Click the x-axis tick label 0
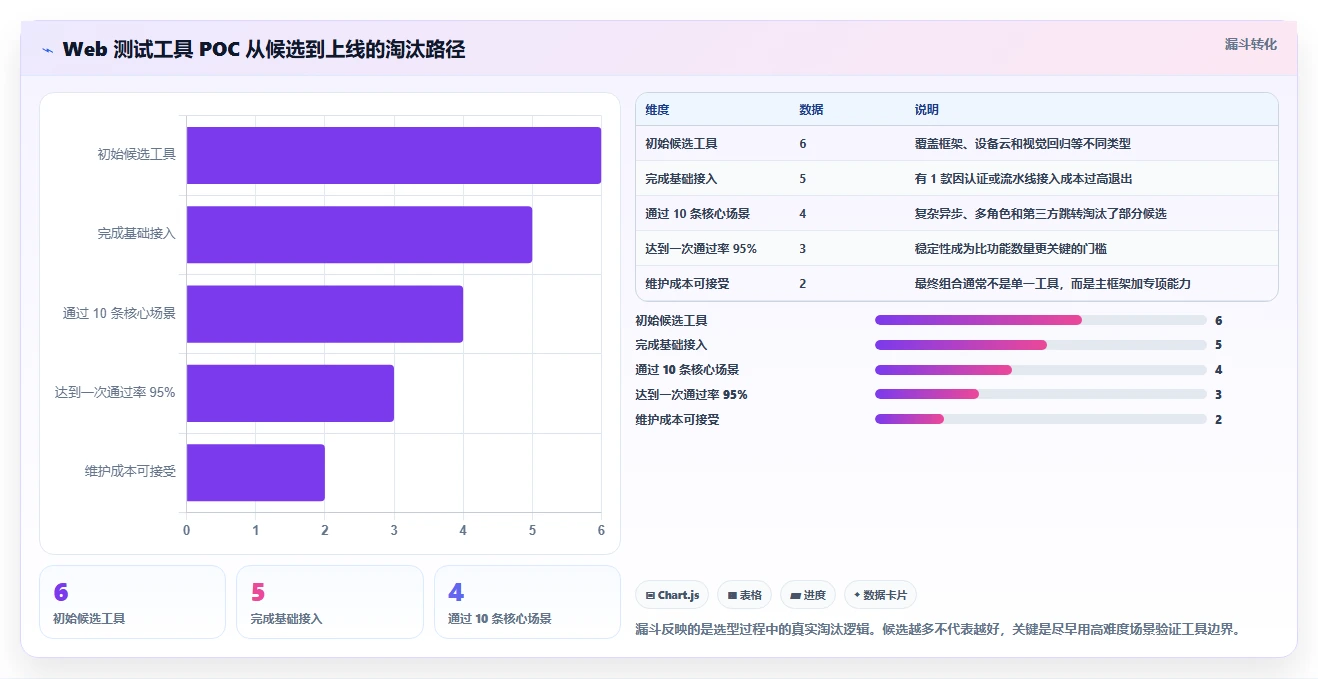The height and width of the screenshot is (679, 1318). click(187, 530)
